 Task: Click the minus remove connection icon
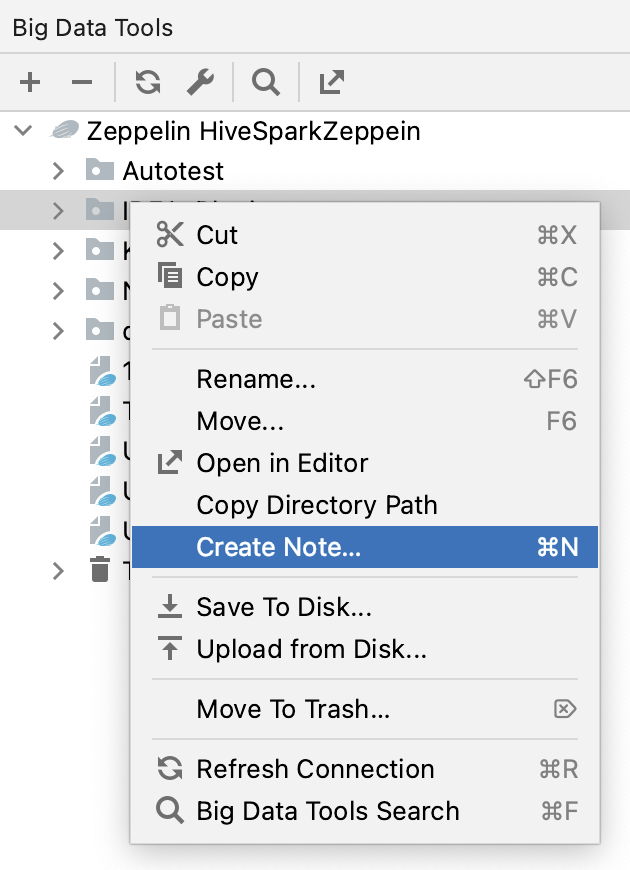pyautogui.click(x=82, y=82)
